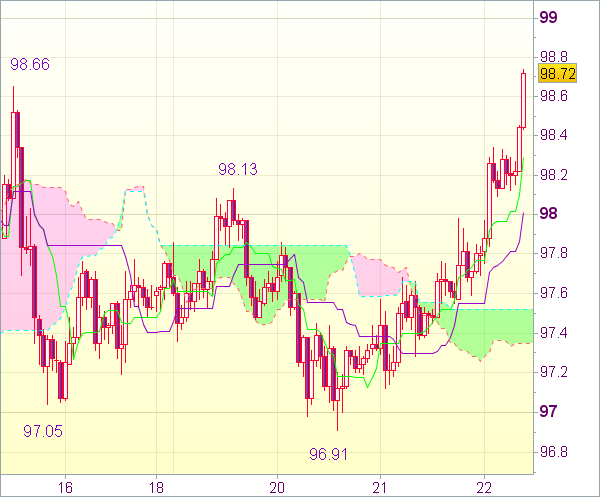Click the 98.4 price axis label

553,135
